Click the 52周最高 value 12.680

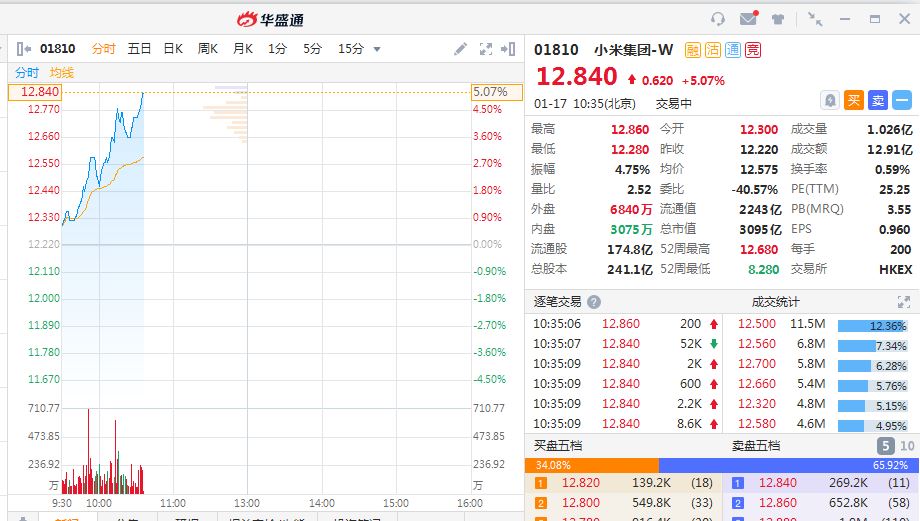tap(759, 249)
